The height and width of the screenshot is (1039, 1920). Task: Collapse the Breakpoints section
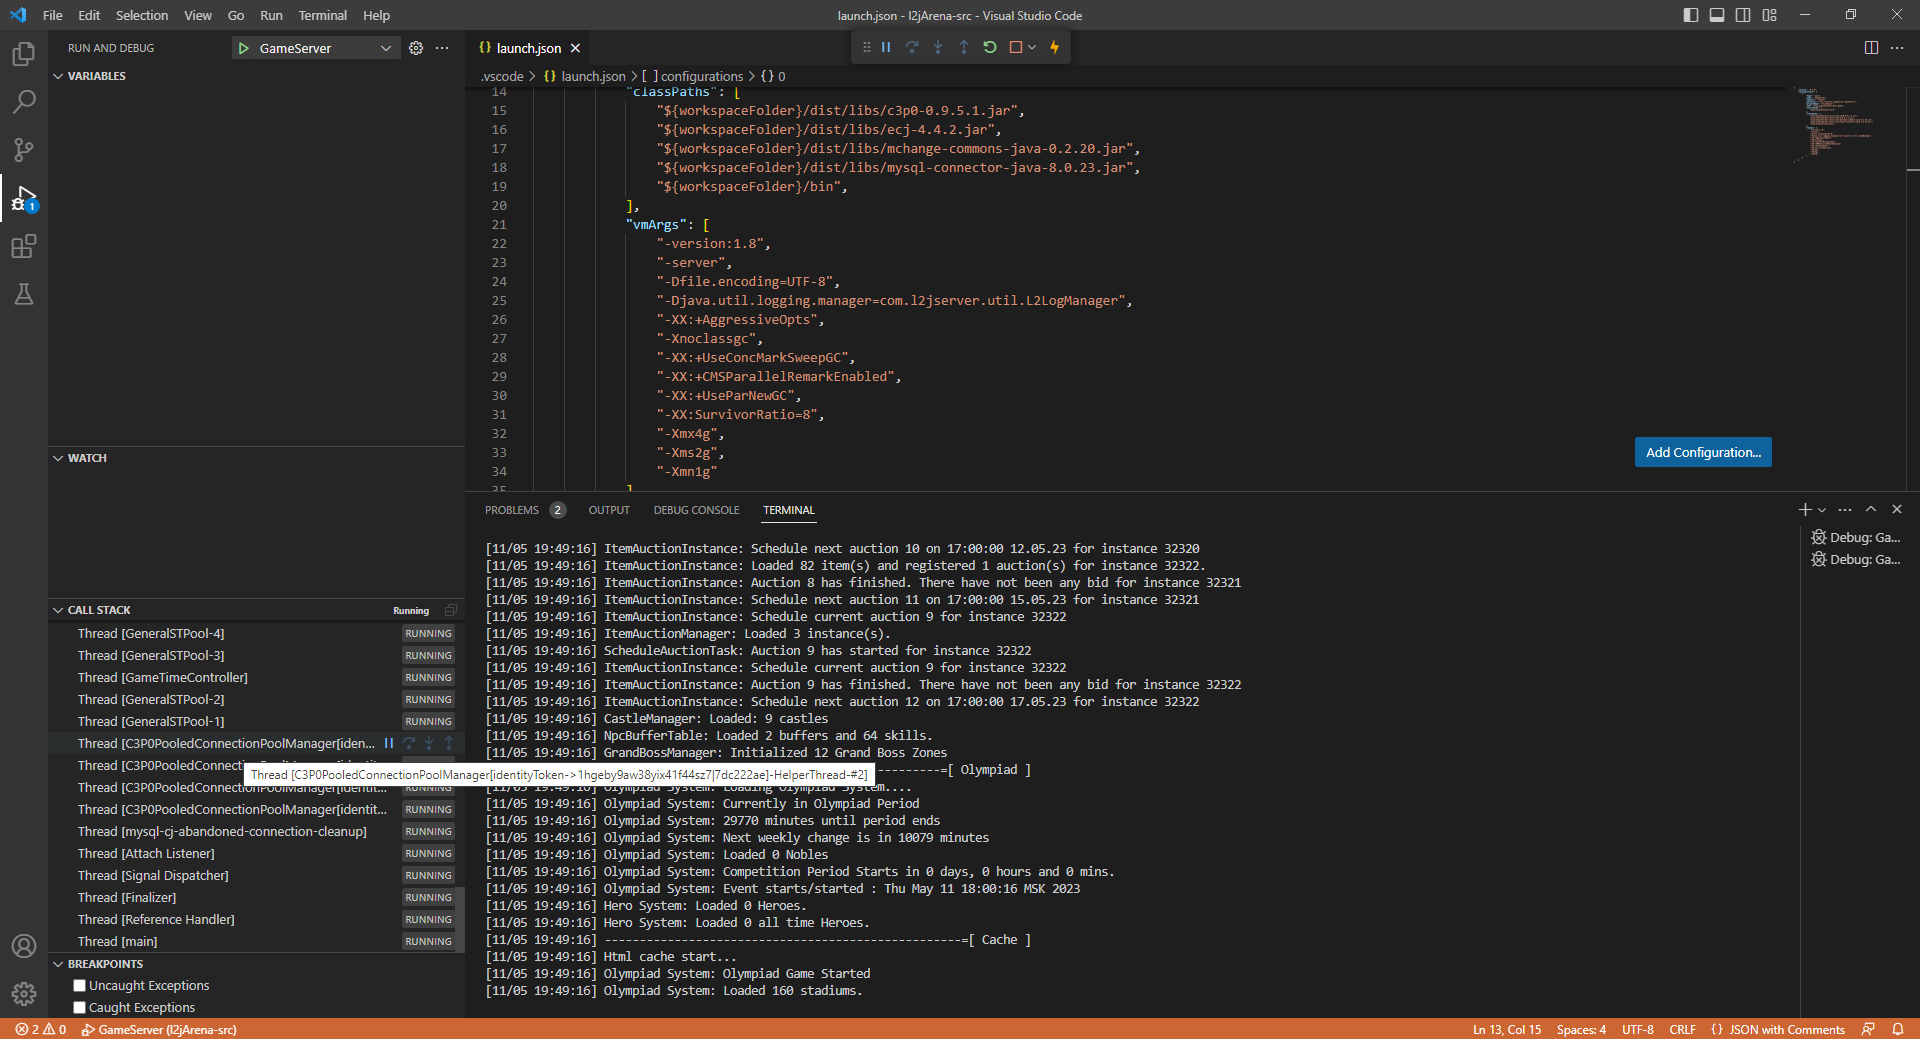click(58, 964)
